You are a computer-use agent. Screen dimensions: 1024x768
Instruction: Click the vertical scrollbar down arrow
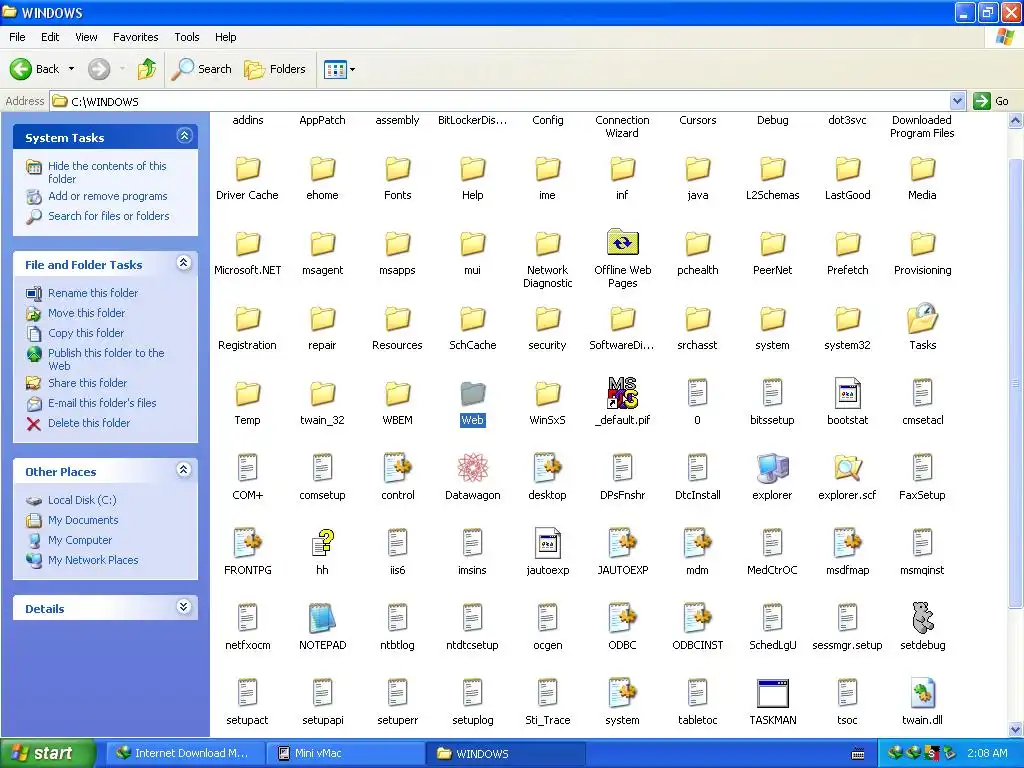[x=1016, y=729]
